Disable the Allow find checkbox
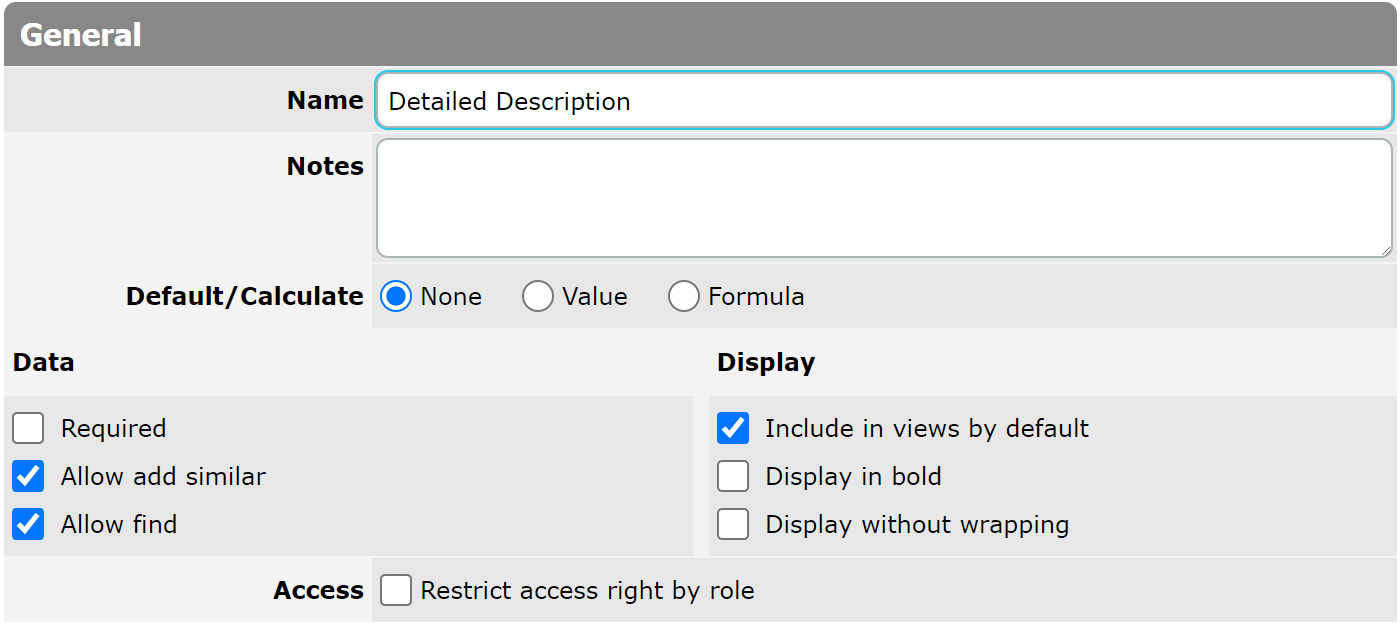 29,525
